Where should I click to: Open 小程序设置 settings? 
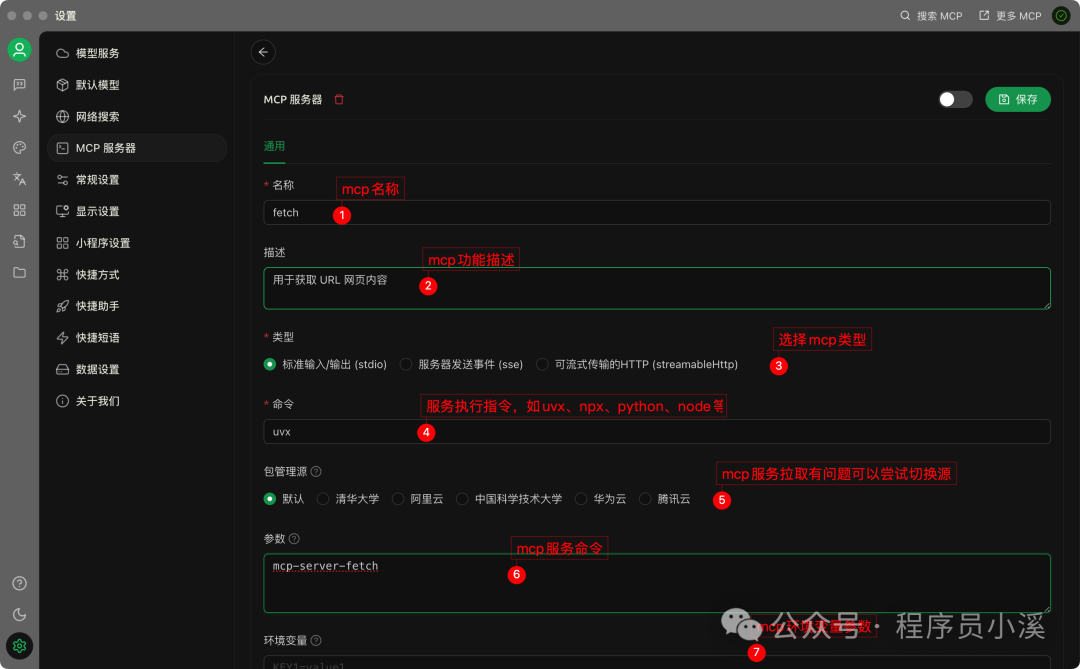pyautogui.click(x=136, y=243)
